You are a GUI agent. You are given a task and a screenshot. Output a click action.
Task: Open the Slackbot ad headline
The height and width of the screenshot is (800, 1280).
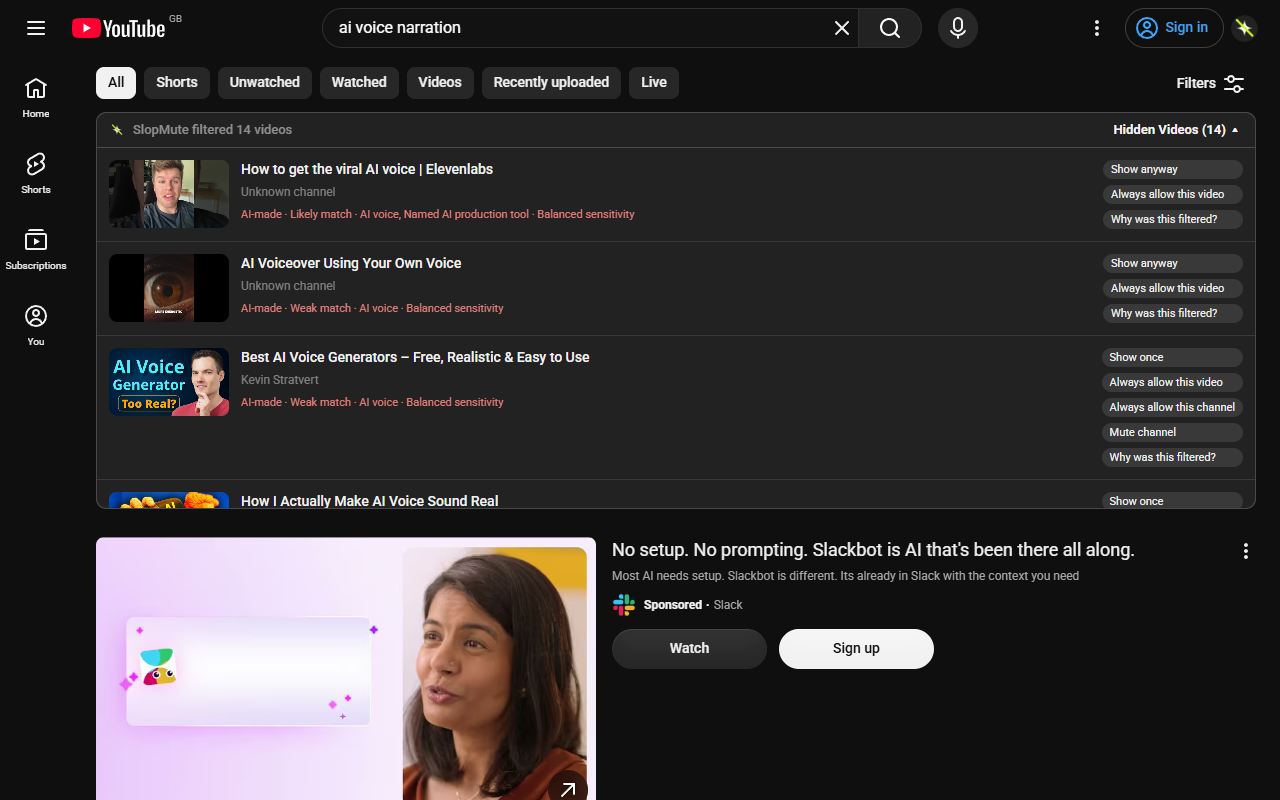(x=873, y=550)
